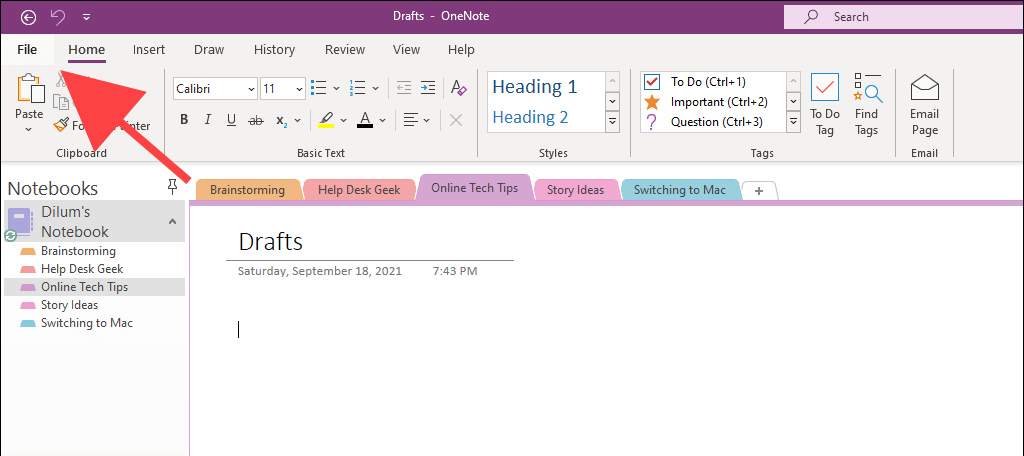This screenshot has height=456, width=1024.
Task: Toggle Underline formatting
Action: [231, 120]
